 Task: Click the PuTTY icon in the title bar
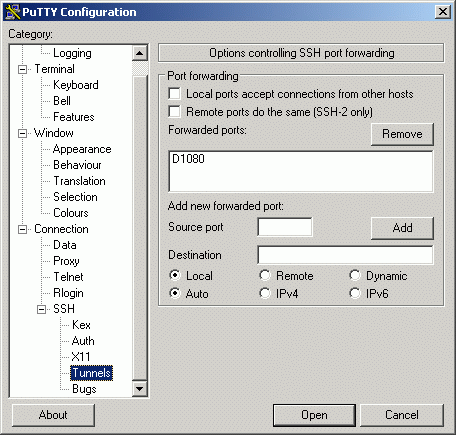pos(12,12)
